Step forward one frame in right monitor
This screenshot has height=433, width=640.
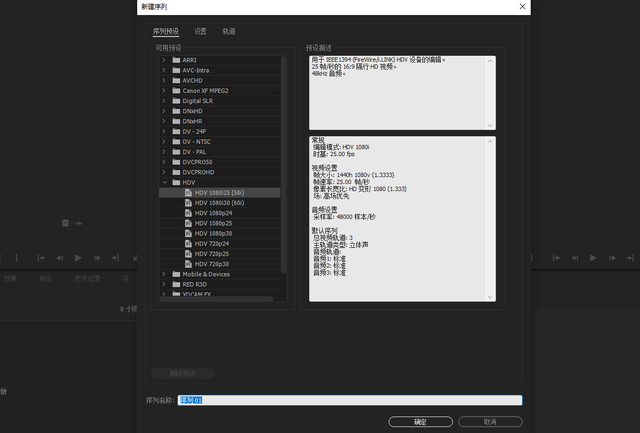(x=612, y=258)
